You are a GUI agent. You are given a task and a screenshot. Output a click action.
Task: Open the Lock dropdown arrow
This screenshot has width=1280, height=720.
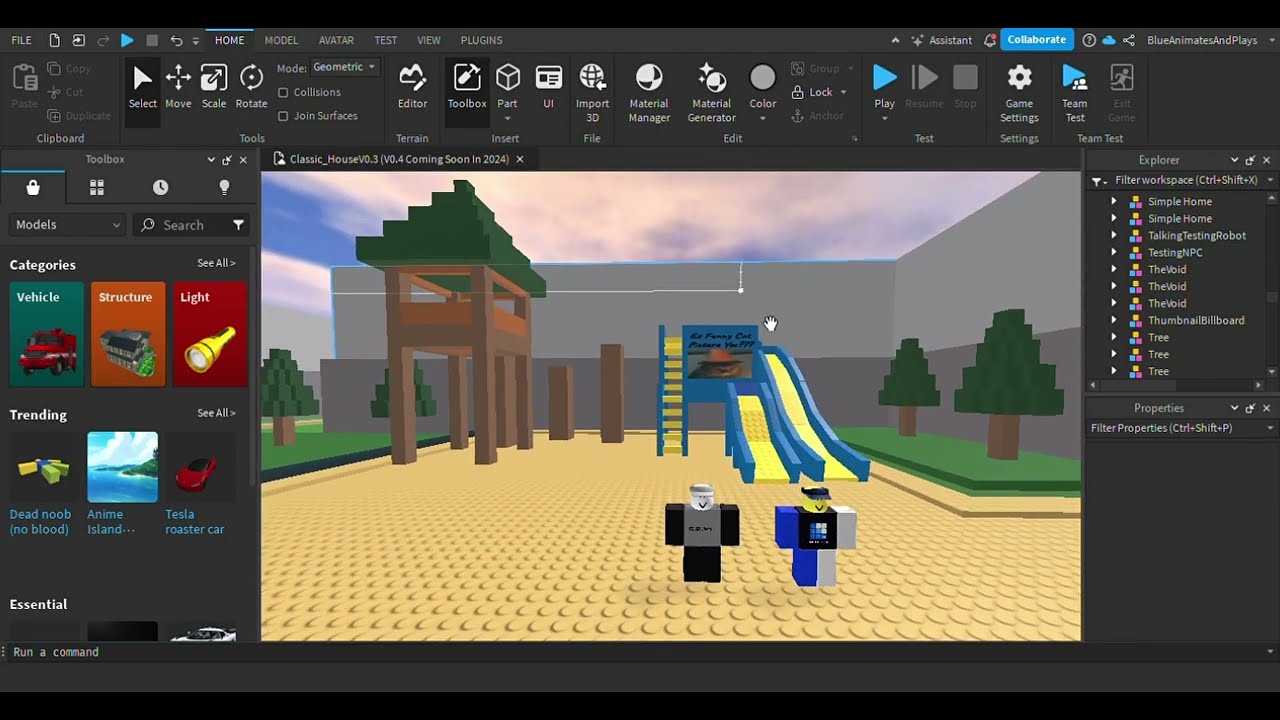[x=843, y=92]
